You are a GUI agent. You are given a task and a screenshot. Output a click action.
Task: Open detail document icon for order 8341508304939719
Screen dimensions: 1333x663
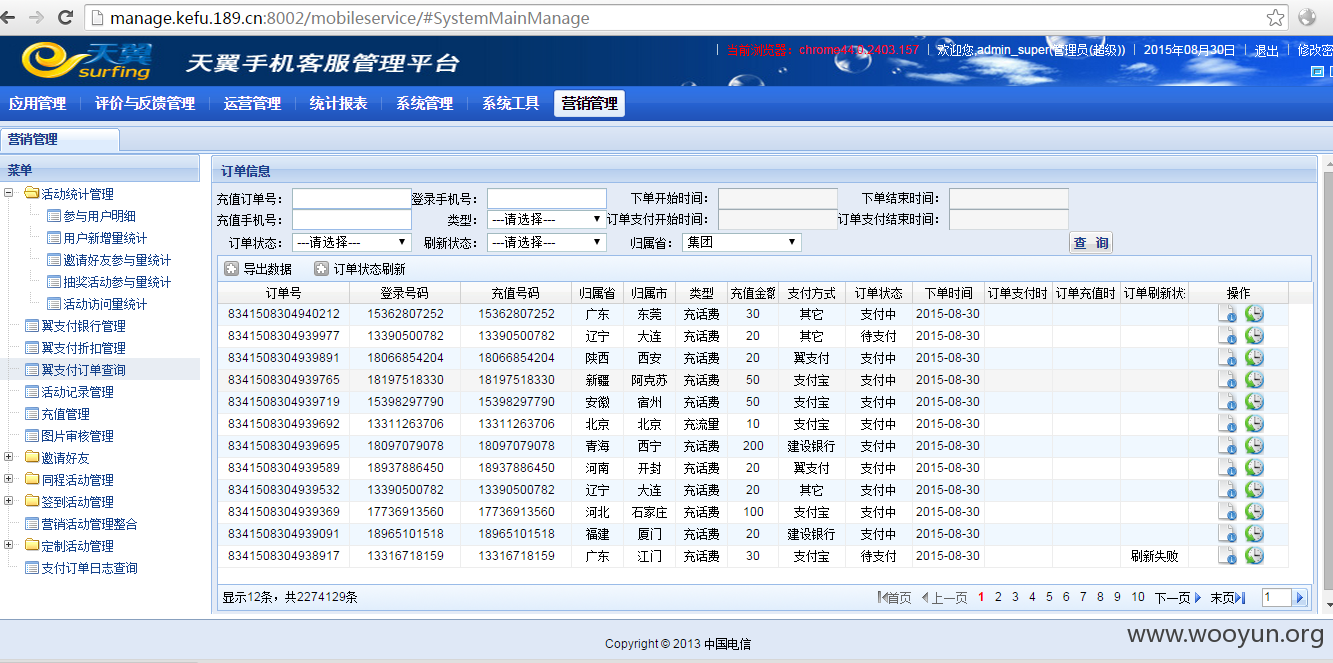tap(1227, 402)
